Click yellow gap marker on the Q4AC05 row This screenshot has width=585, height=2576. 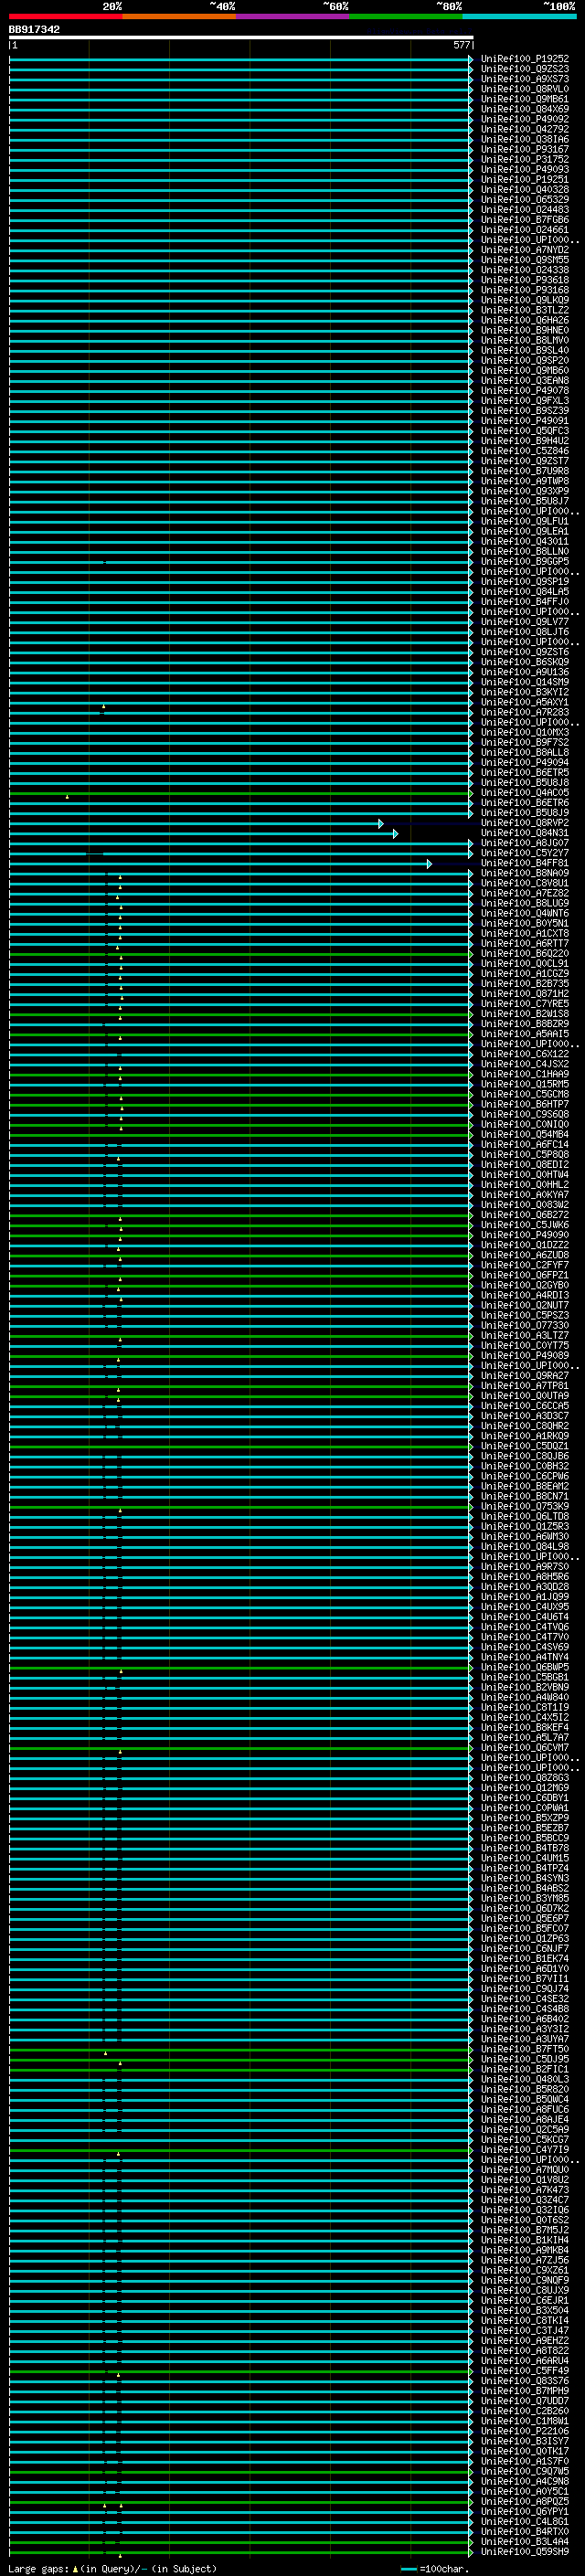click(67, 796)
